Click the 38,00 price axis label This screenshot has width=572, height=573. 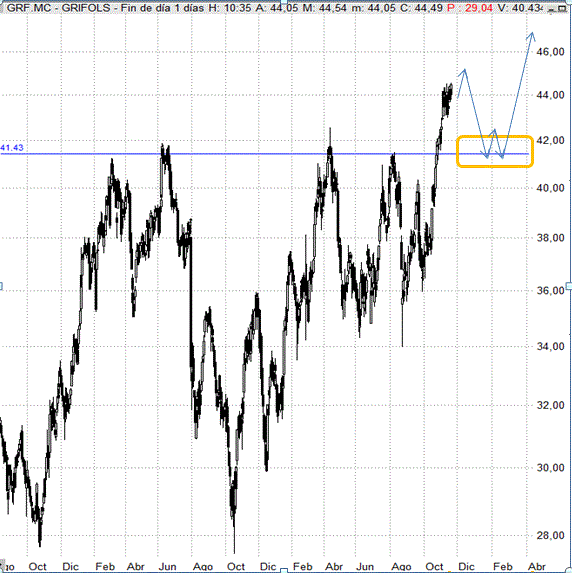550,238
